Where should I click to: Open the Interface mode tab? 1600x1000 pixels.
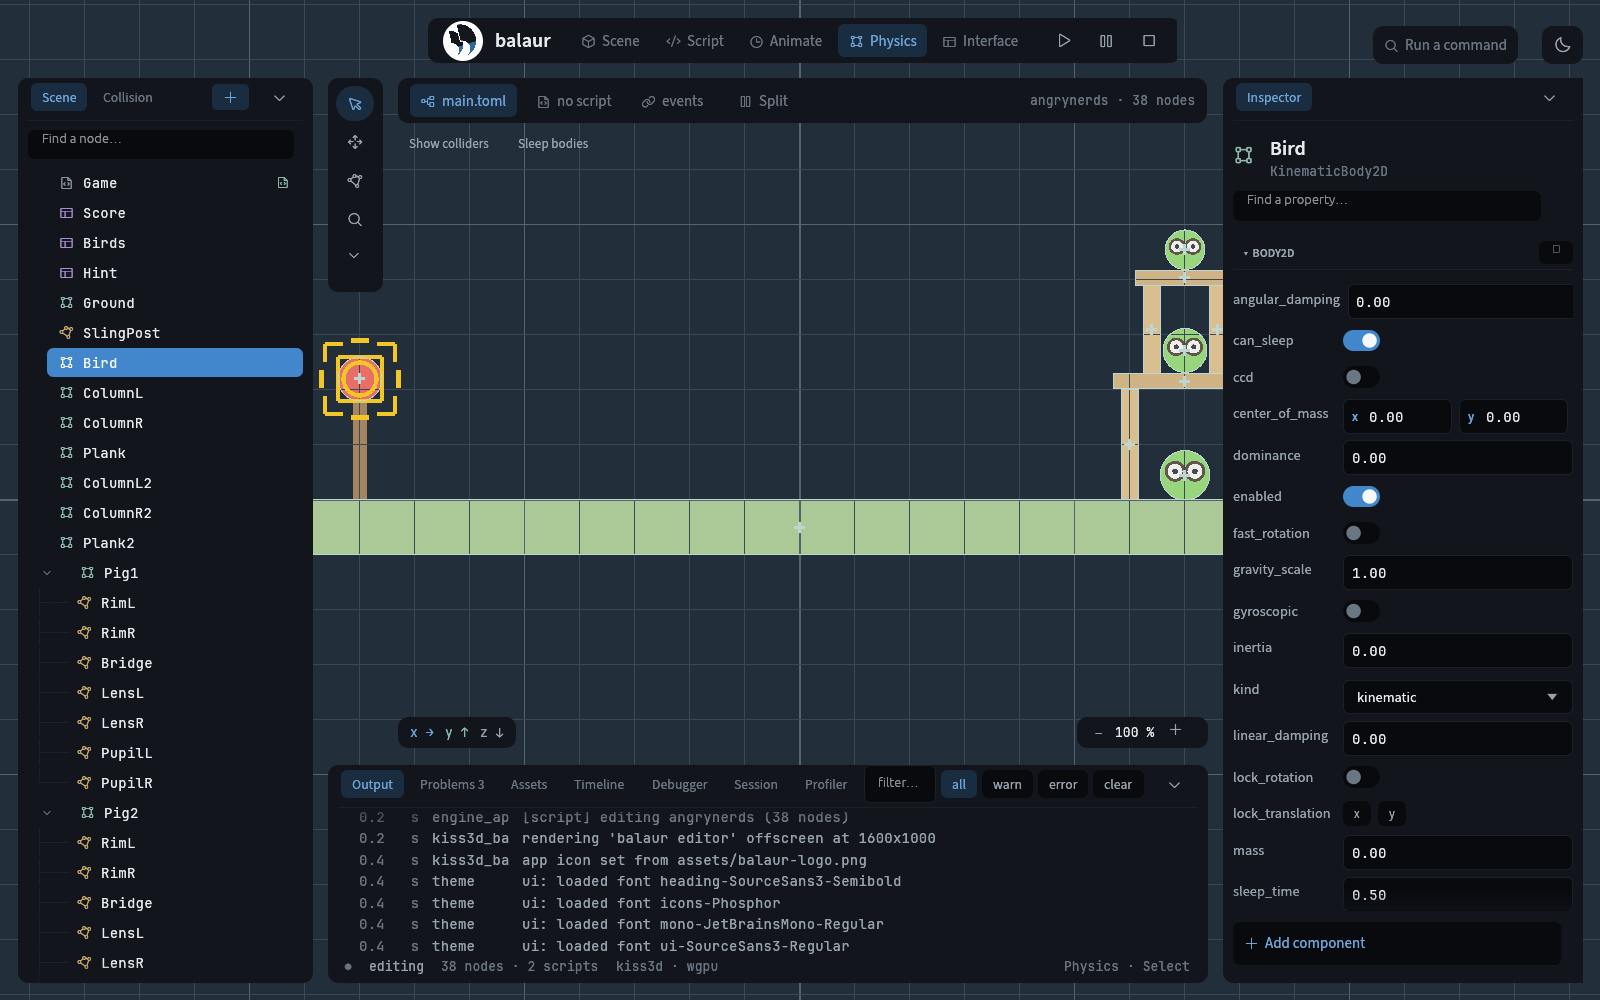(980, 41)
